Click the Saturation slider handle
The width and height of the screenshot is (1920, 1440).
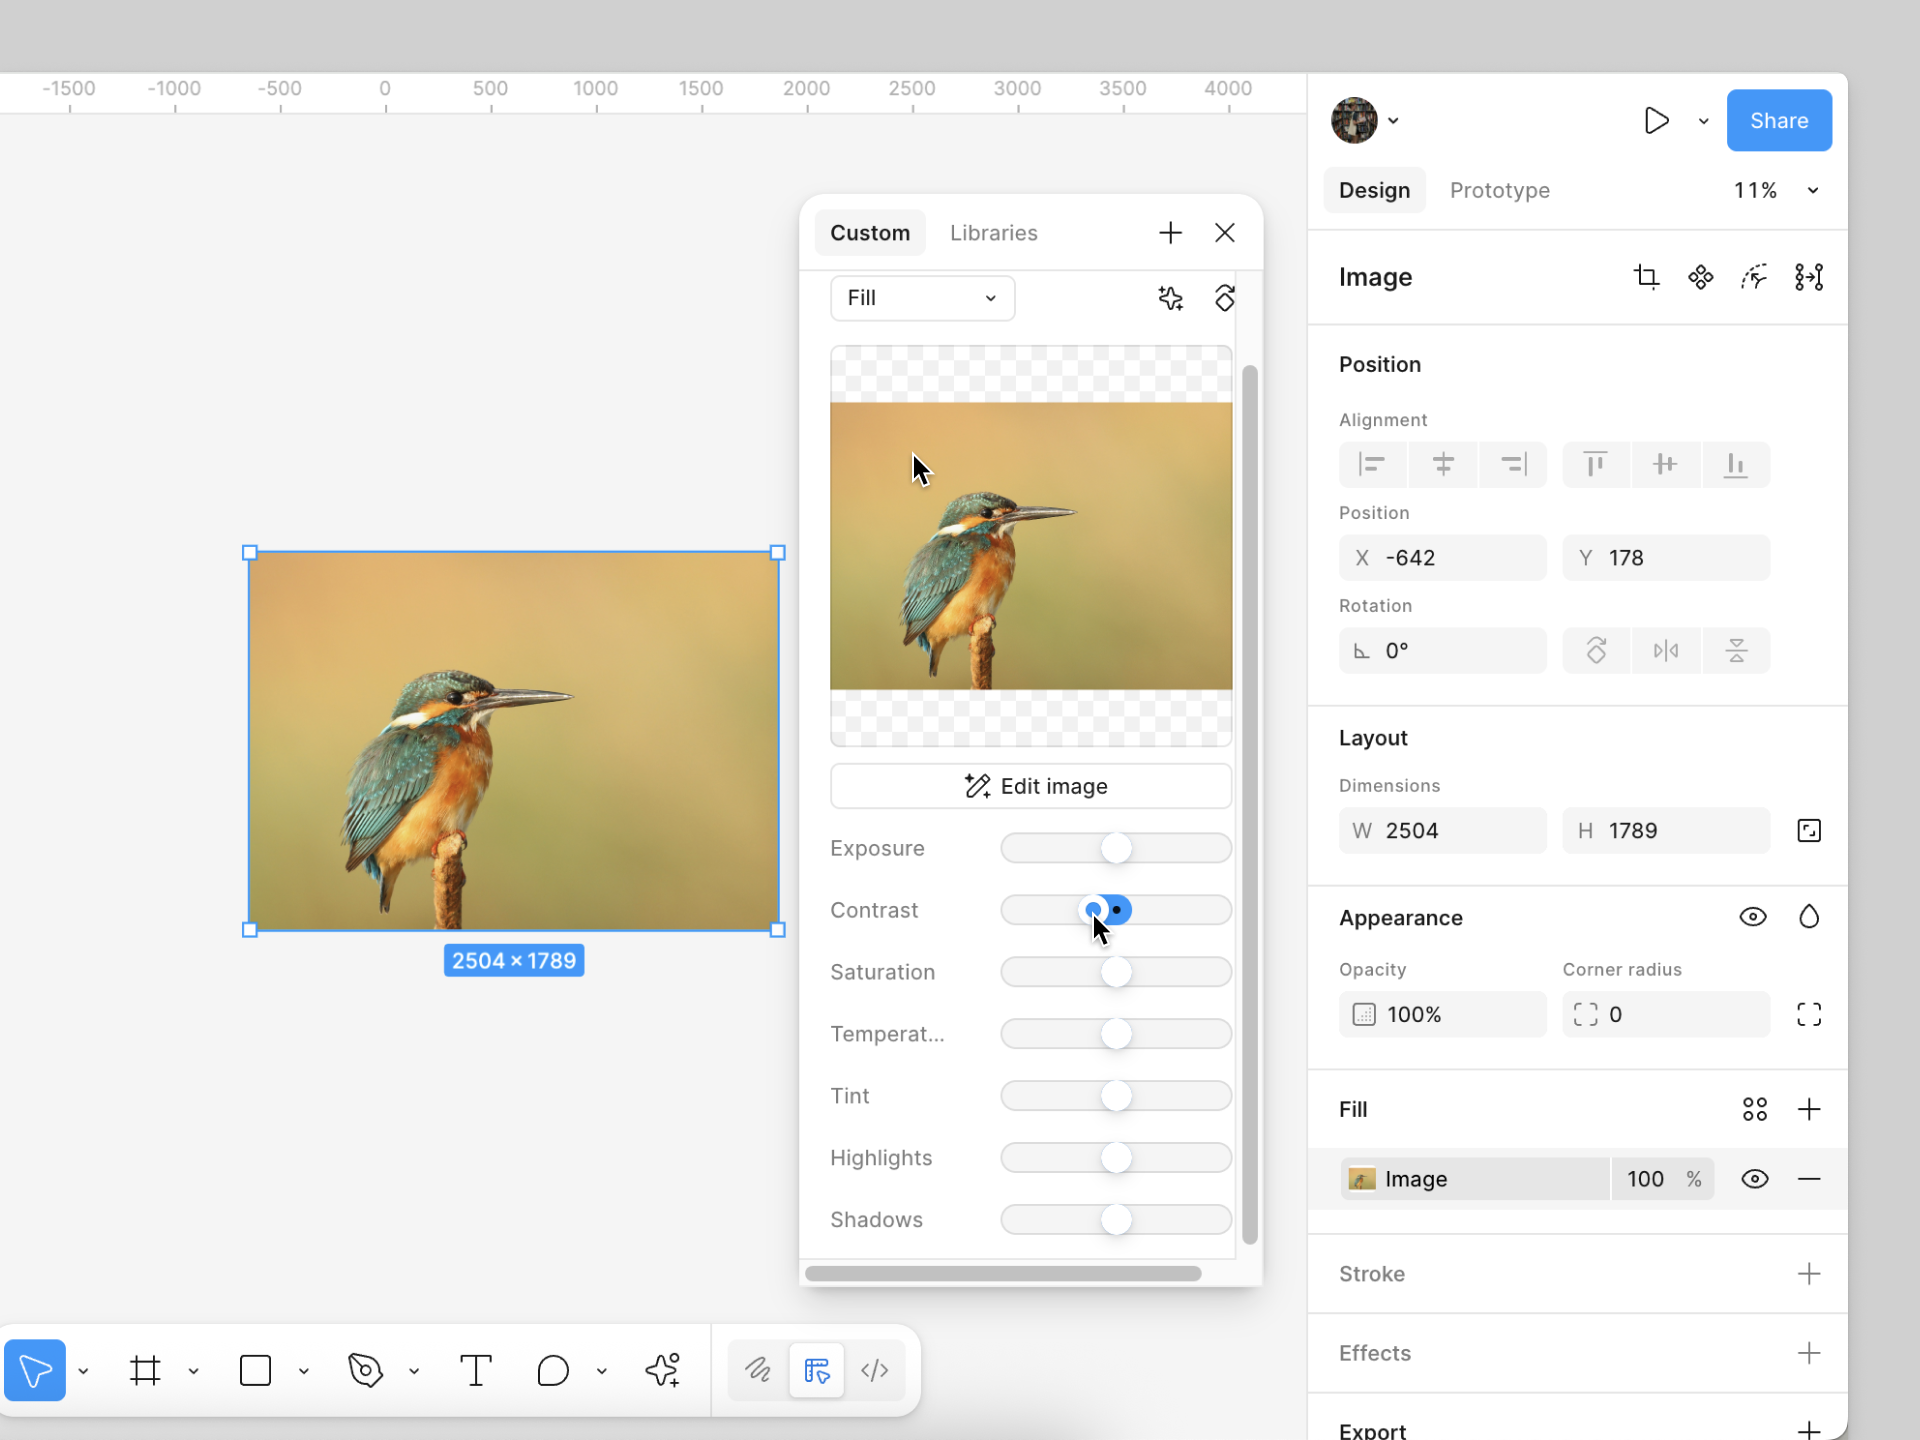click(1116, 972)
